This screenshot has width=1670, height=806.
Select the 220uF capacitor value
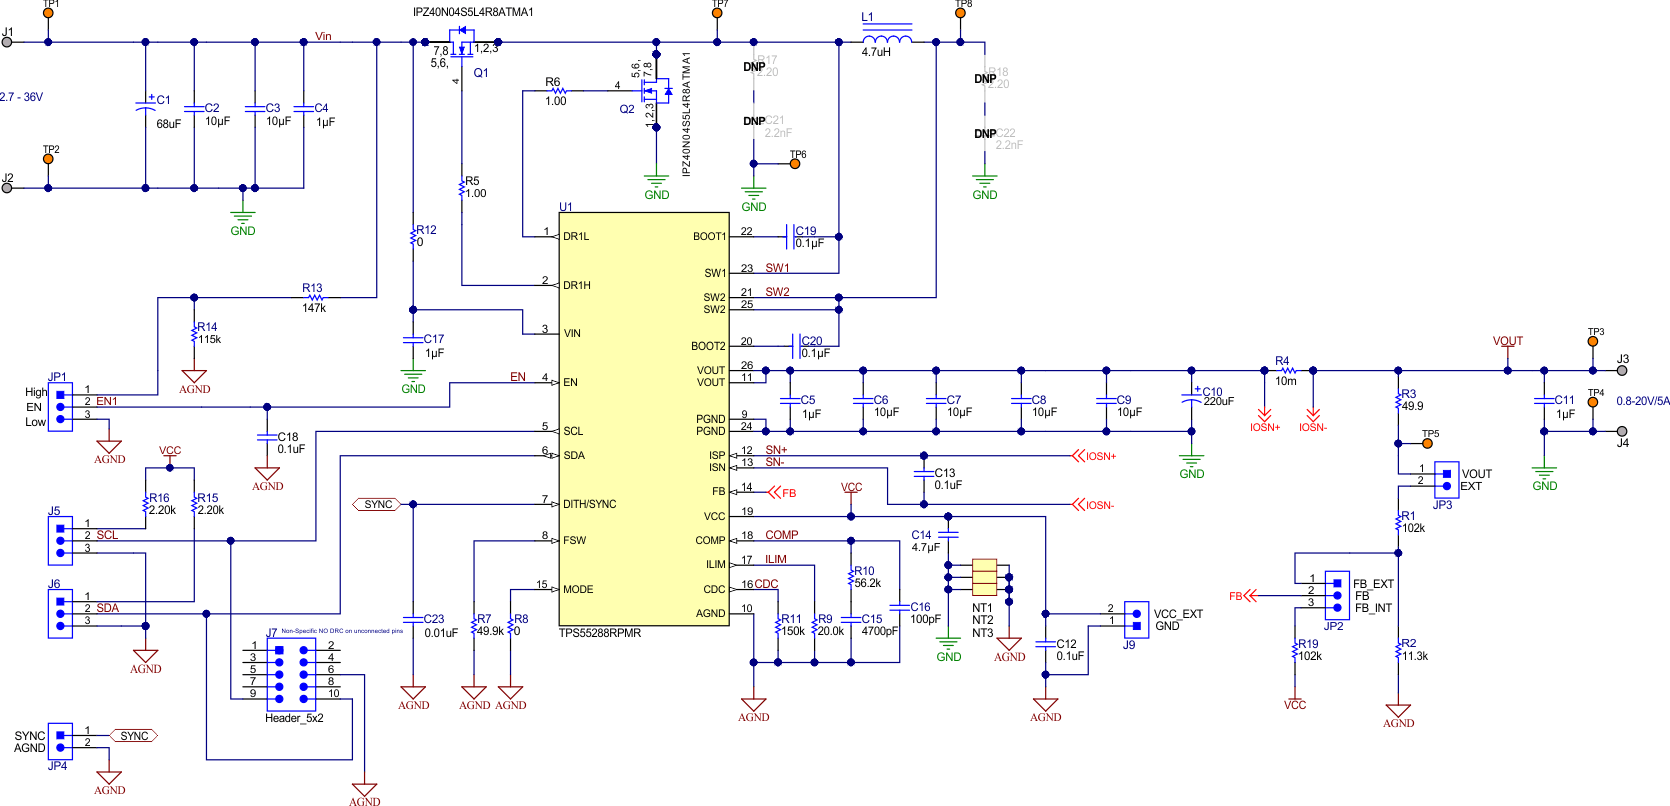tap(1218, 401)
